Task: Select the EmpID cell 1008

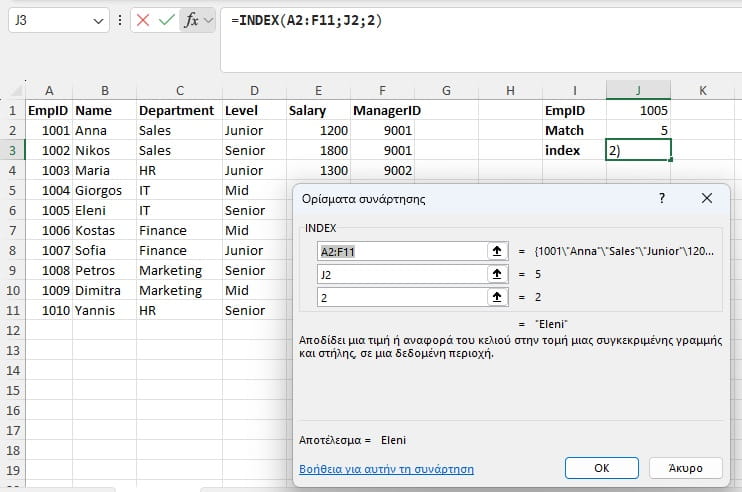Action: coord(49,271)
